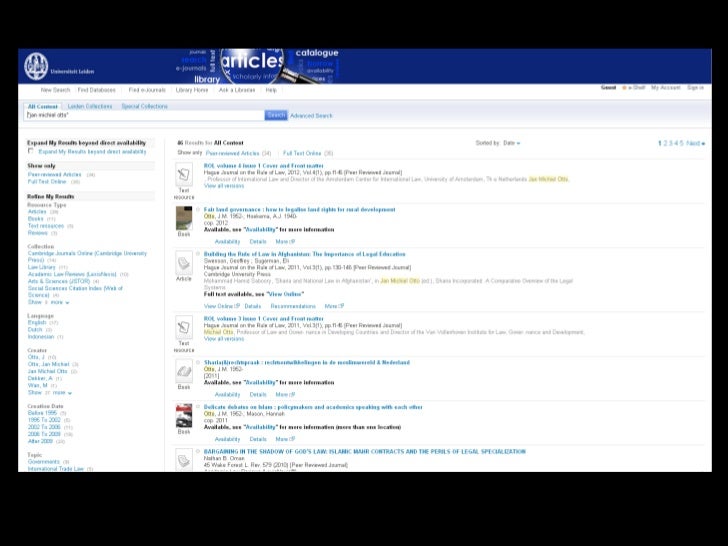This screenshot has width=728, height=546.
Task: Refine by topic Government
Action: 44,462
